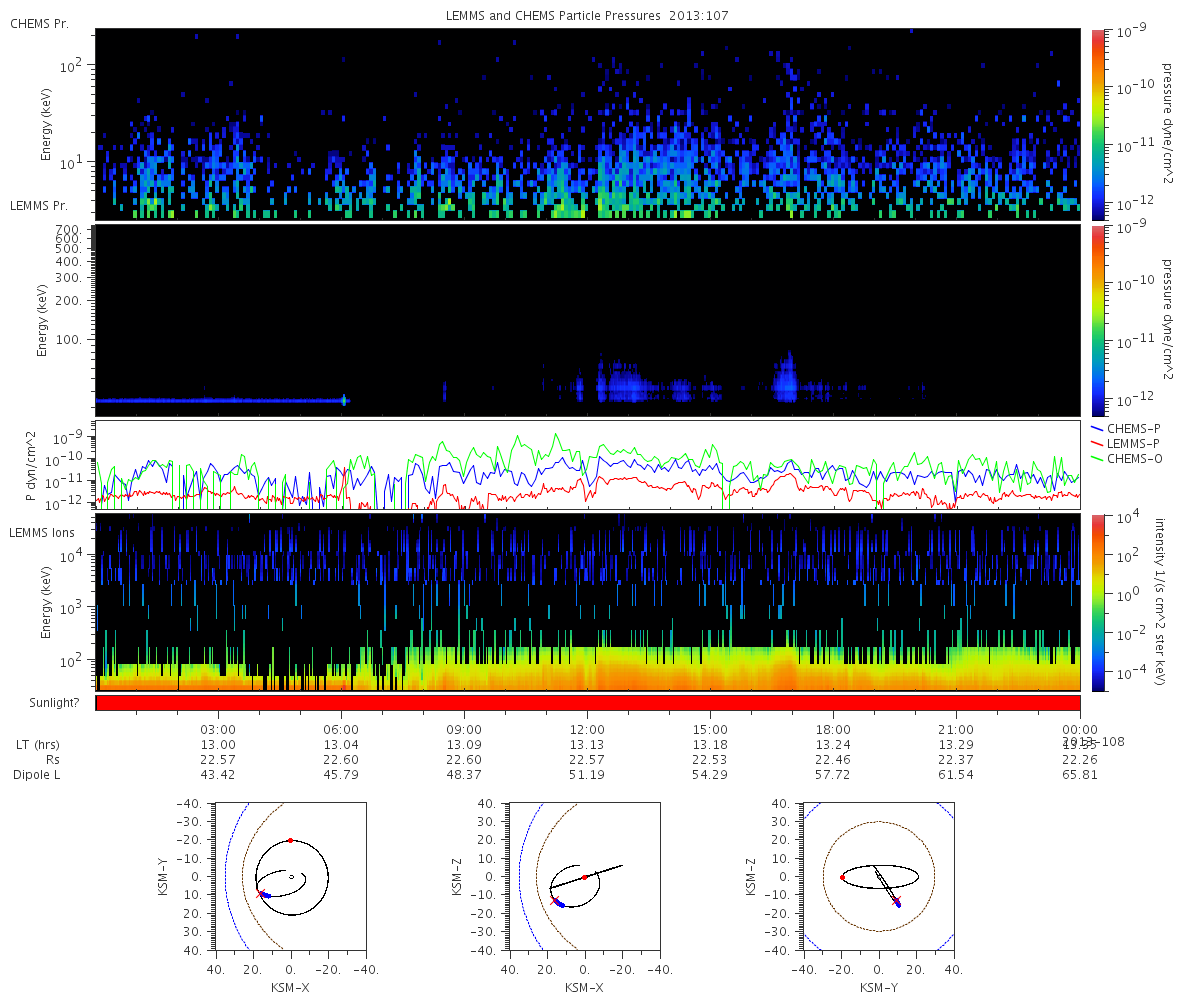The height and width of the screenshot is (1000, 1200).
Task: Click the CHEMS pressure color bar
Action: (1098, 124)
